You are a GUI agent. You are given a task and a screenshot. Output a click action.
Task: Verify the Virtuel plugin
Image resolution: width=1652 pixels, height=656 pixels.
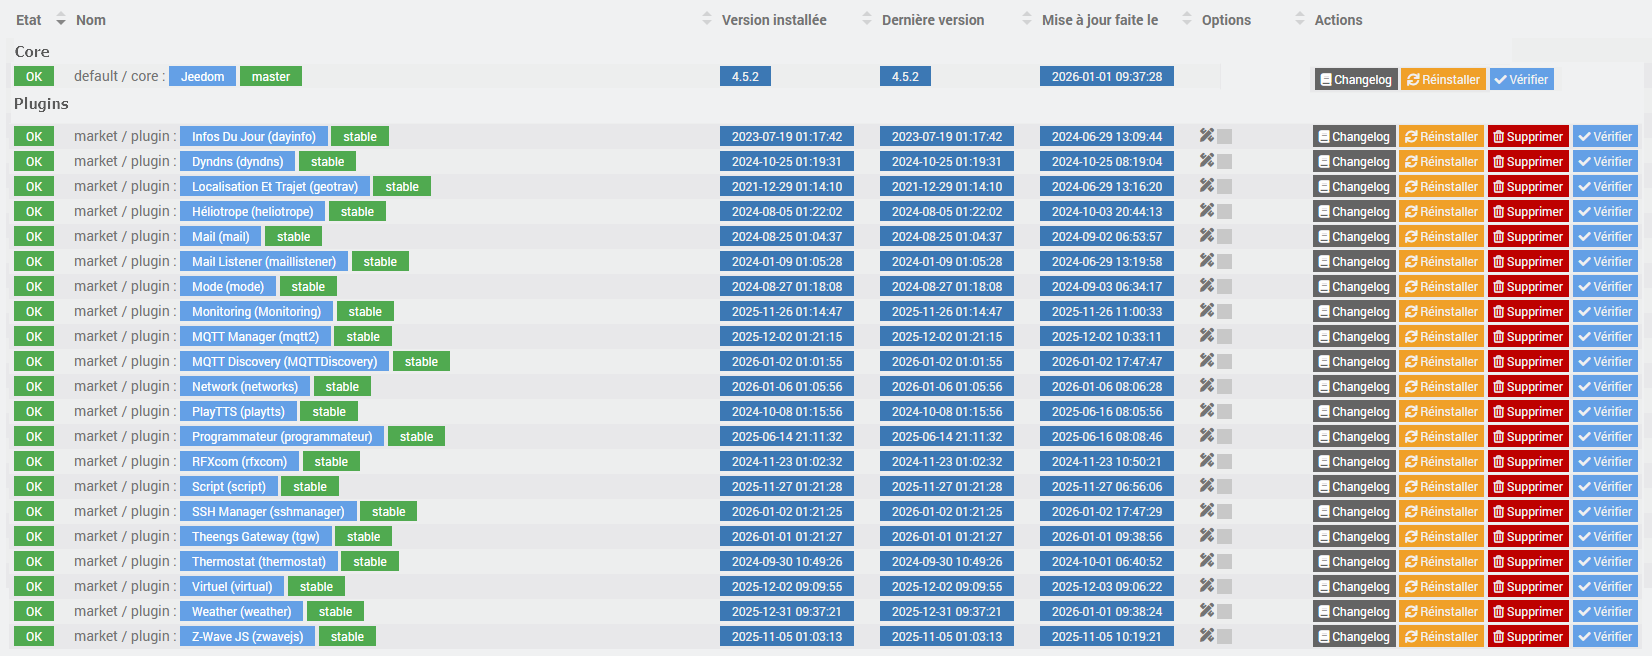point(1605,586)
